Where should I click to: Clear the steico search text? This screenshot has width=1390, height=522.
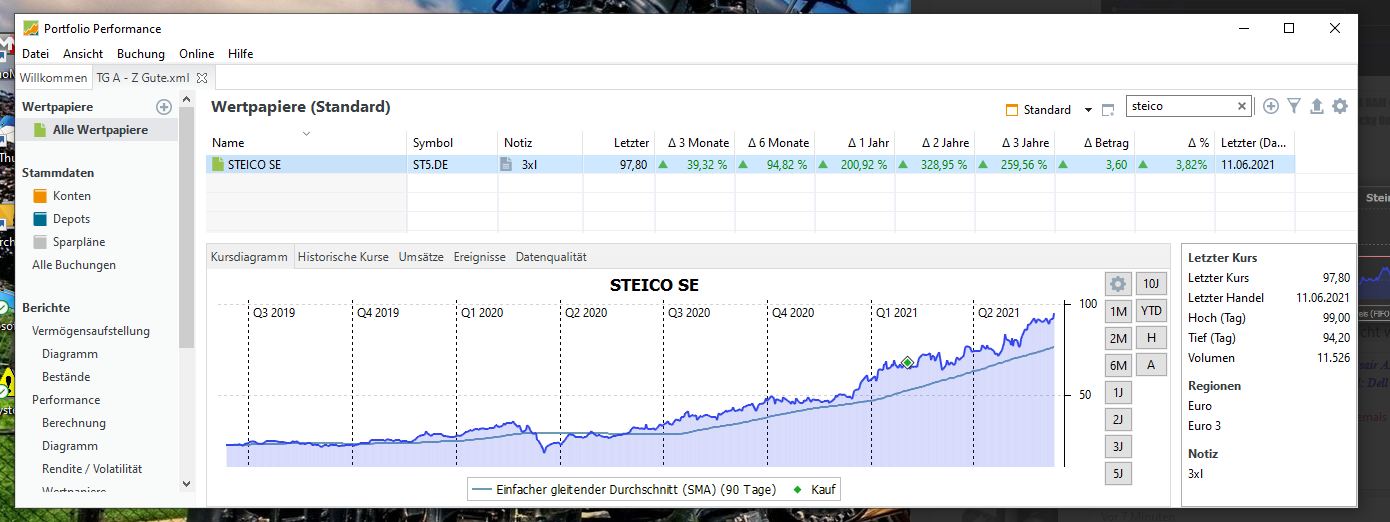pyautogui.click(x=1242, y=106)
